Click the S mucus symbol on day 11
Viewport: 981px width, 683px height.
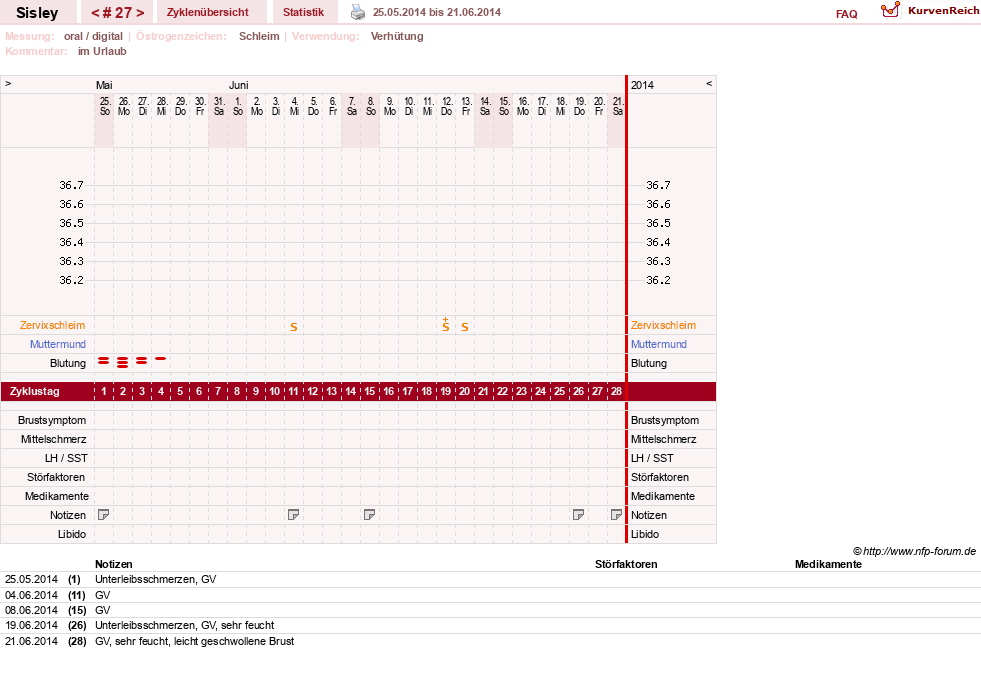pos(293,326)
